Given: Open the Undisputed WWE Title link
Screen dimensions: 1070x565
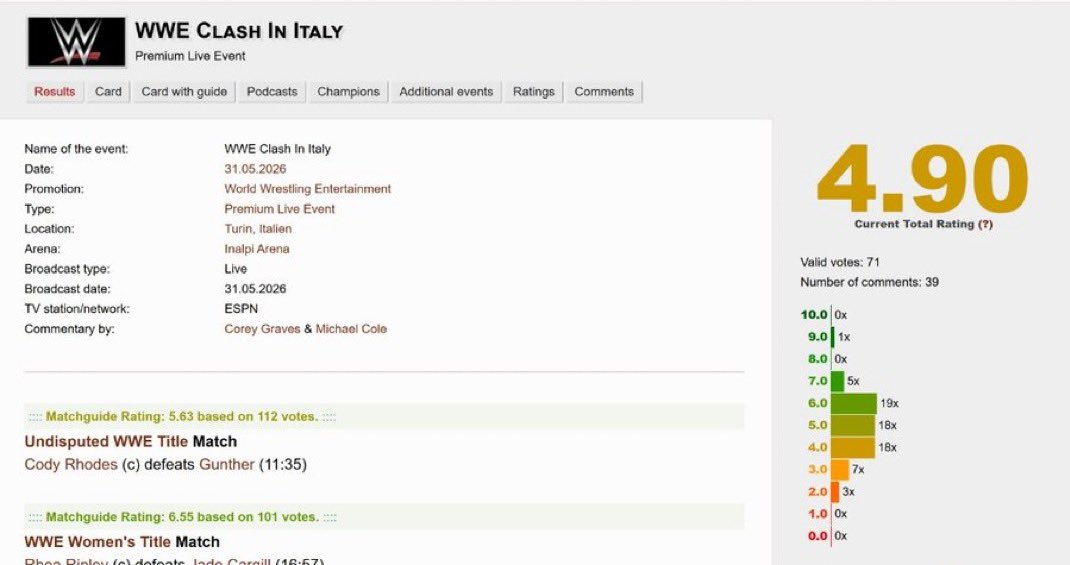Looking at the screenshot, I should tap(106, 441).
